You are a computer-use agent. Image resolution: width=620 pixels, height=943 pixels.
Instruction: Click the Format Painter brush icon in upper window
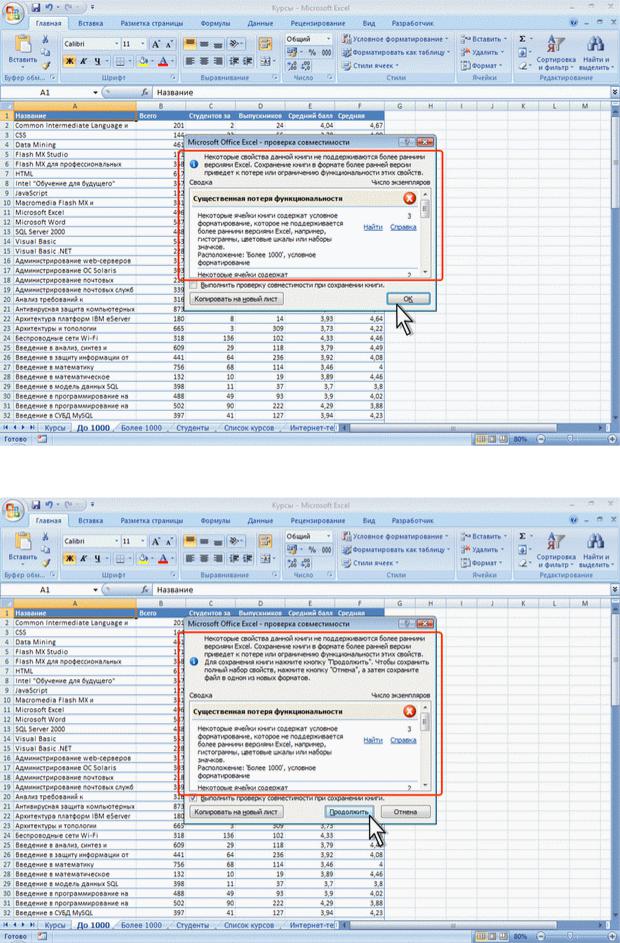coord(45,65)
